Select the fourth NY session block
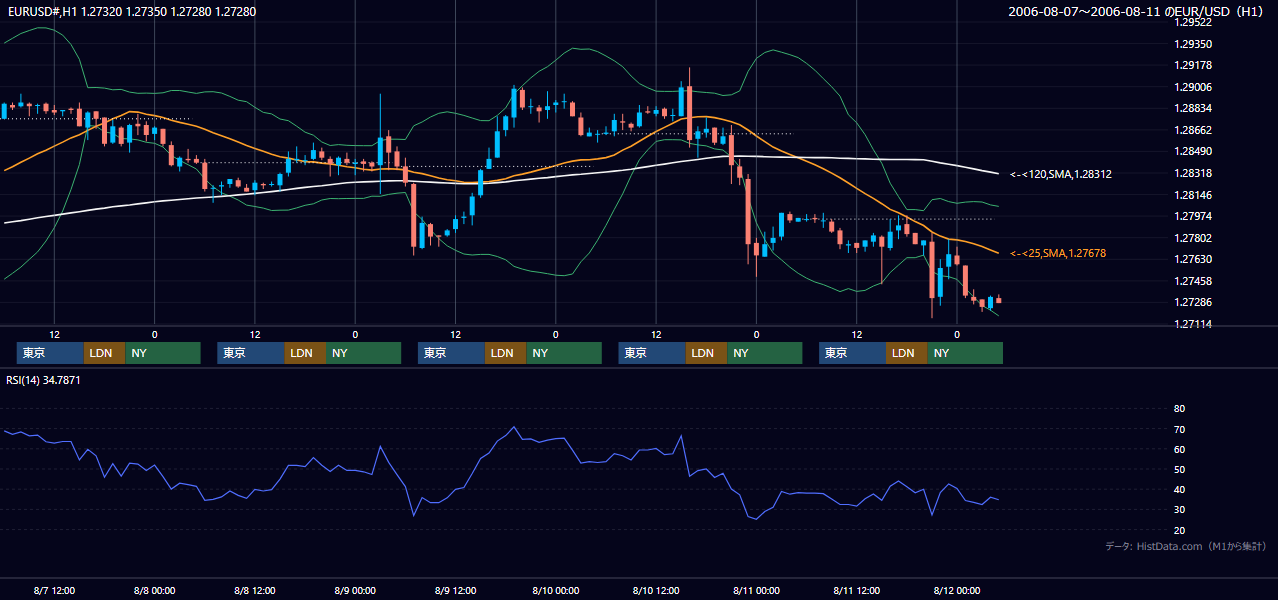 click(x=764, y=353)
